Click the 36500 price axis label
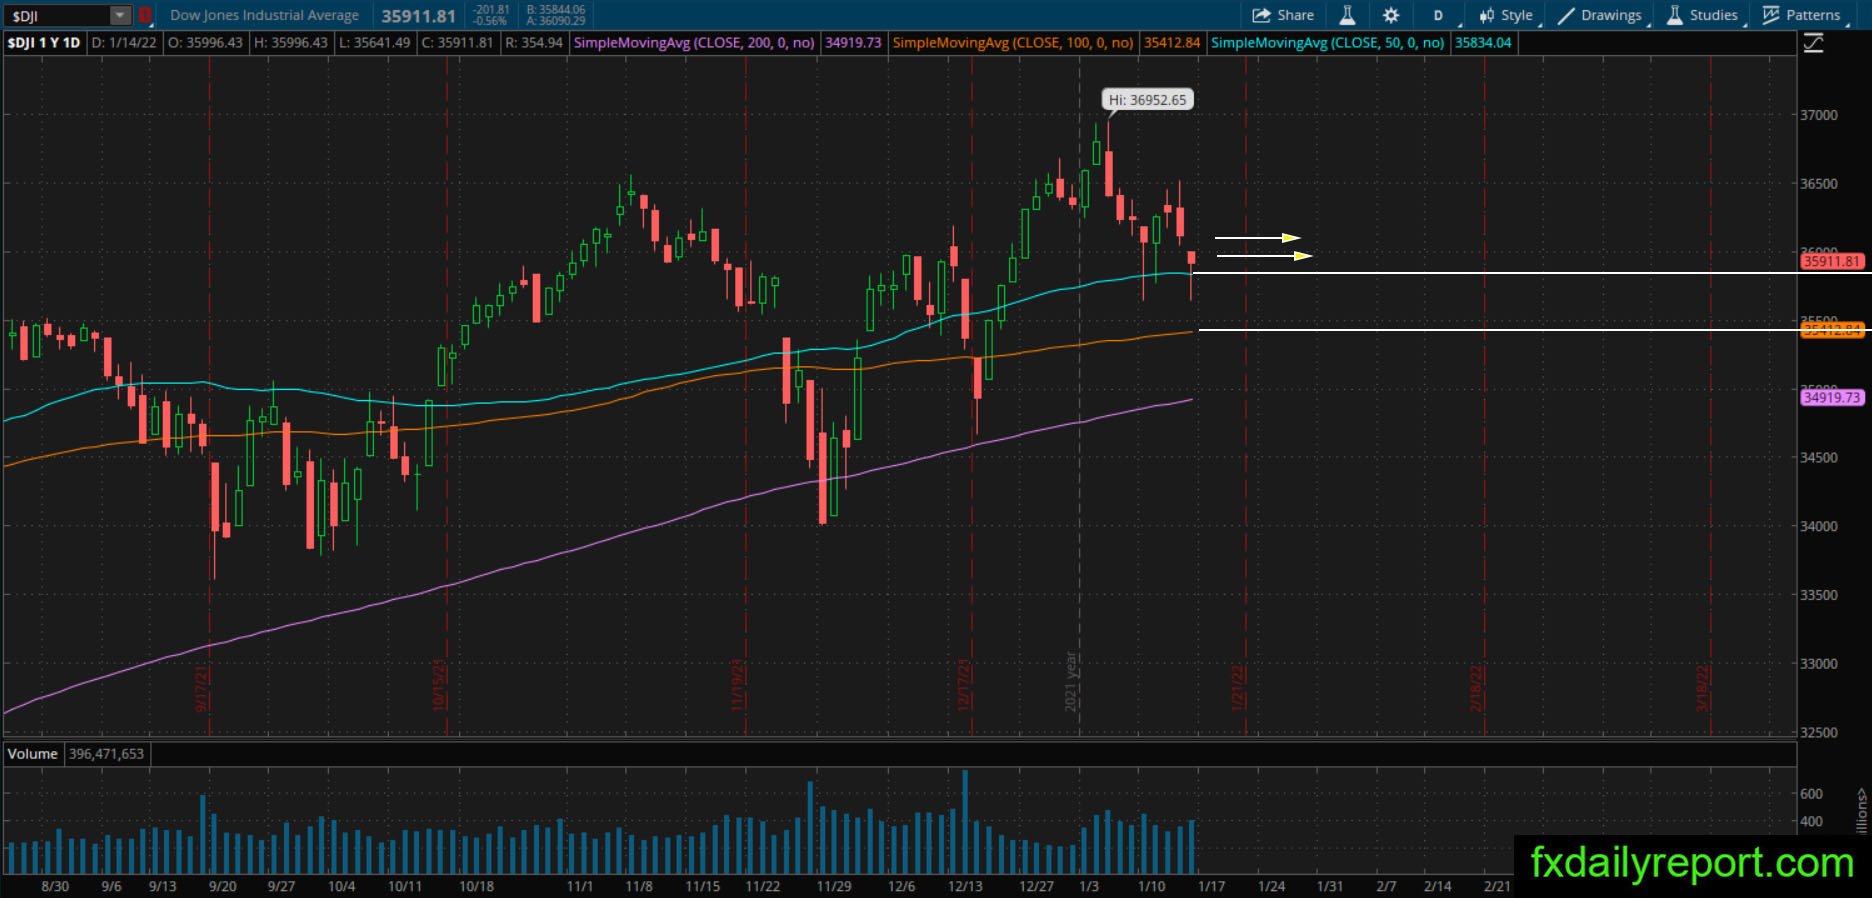 (1819, 184)
